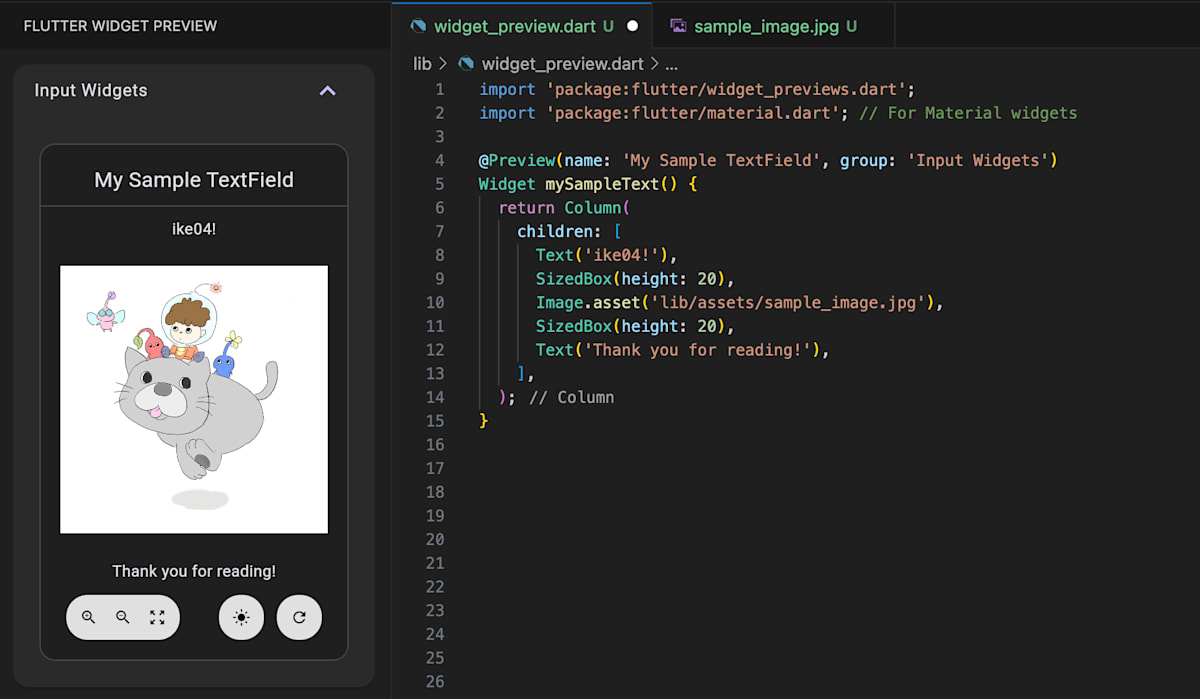Viewport: 1200px width, 699px height.
Task: Click line number 10 in the gutter
Action: point(435,302)
